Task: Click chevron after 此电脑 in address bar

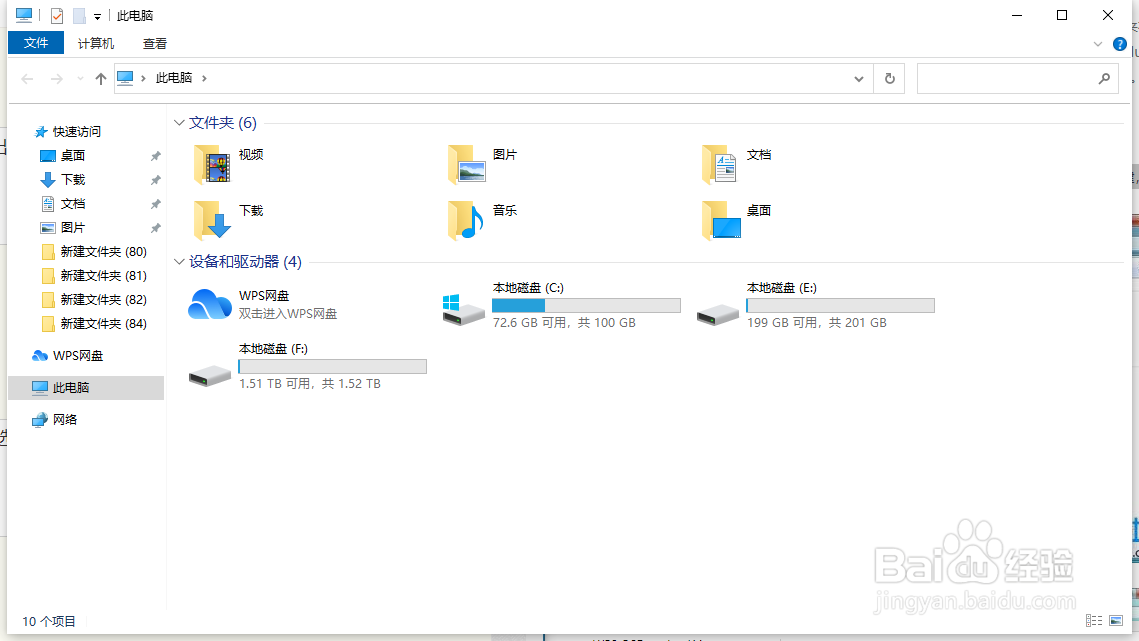Action: point(204,78)
